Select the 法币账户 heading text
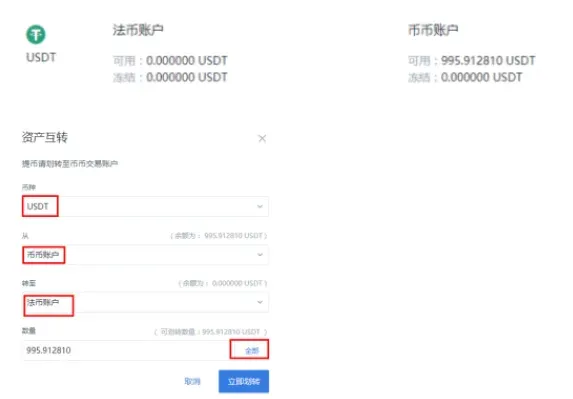Image resolution: width=573 pixels, height=399 pixels. click(138, 30)
